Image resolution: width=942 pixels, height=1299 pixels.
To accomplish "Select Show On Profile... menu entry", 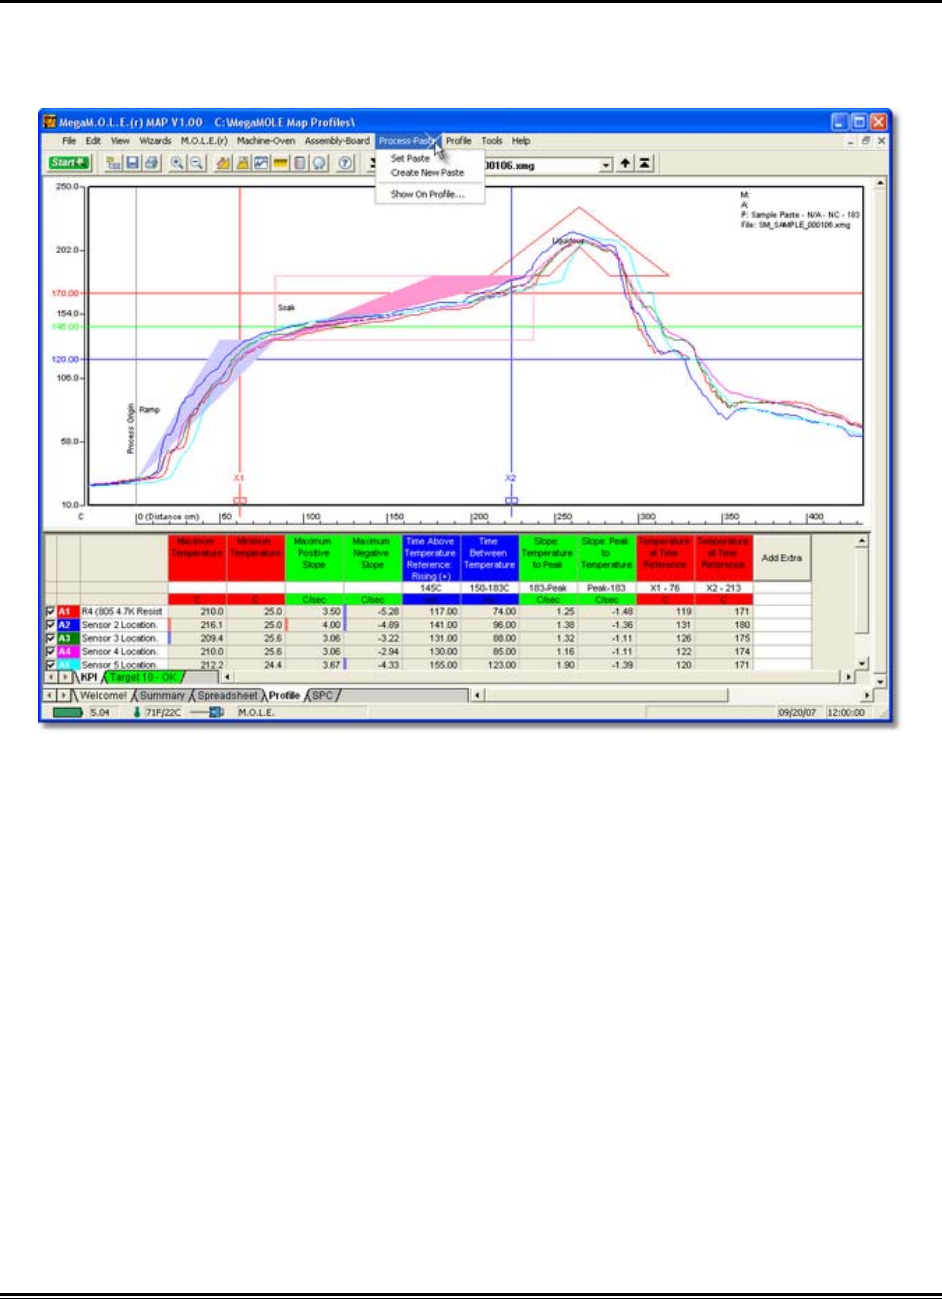I will point(427,194).
